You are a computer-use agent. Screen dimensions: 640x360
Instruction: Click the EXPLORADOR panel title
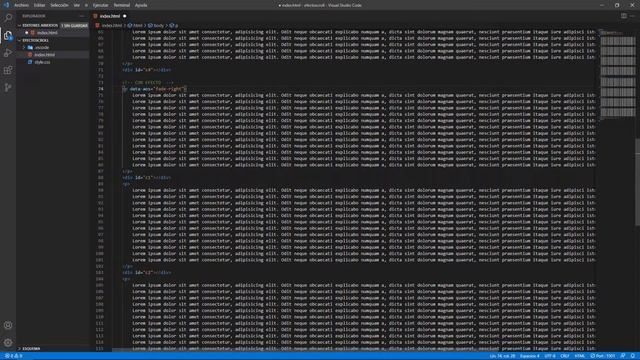[34, 16]
